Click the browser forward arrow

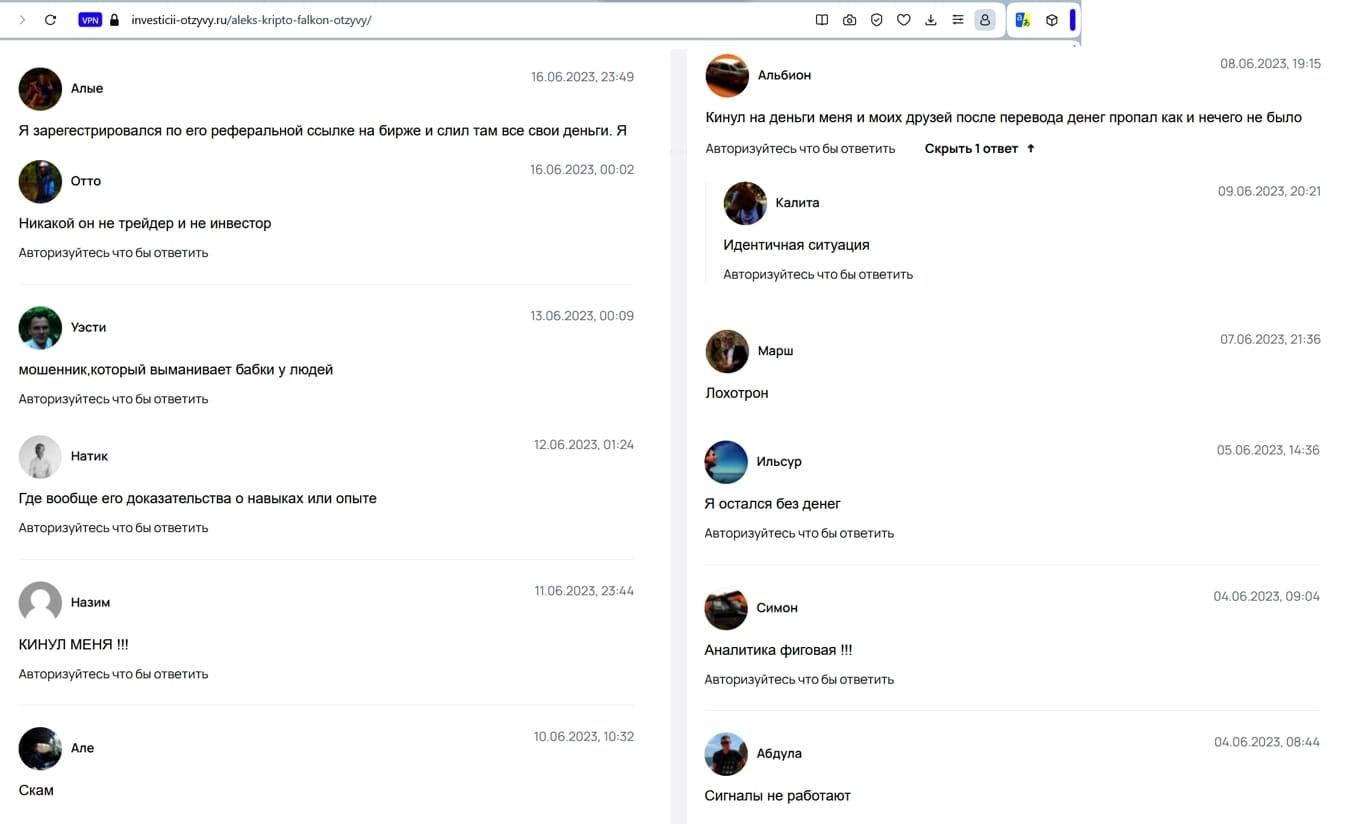22,20
